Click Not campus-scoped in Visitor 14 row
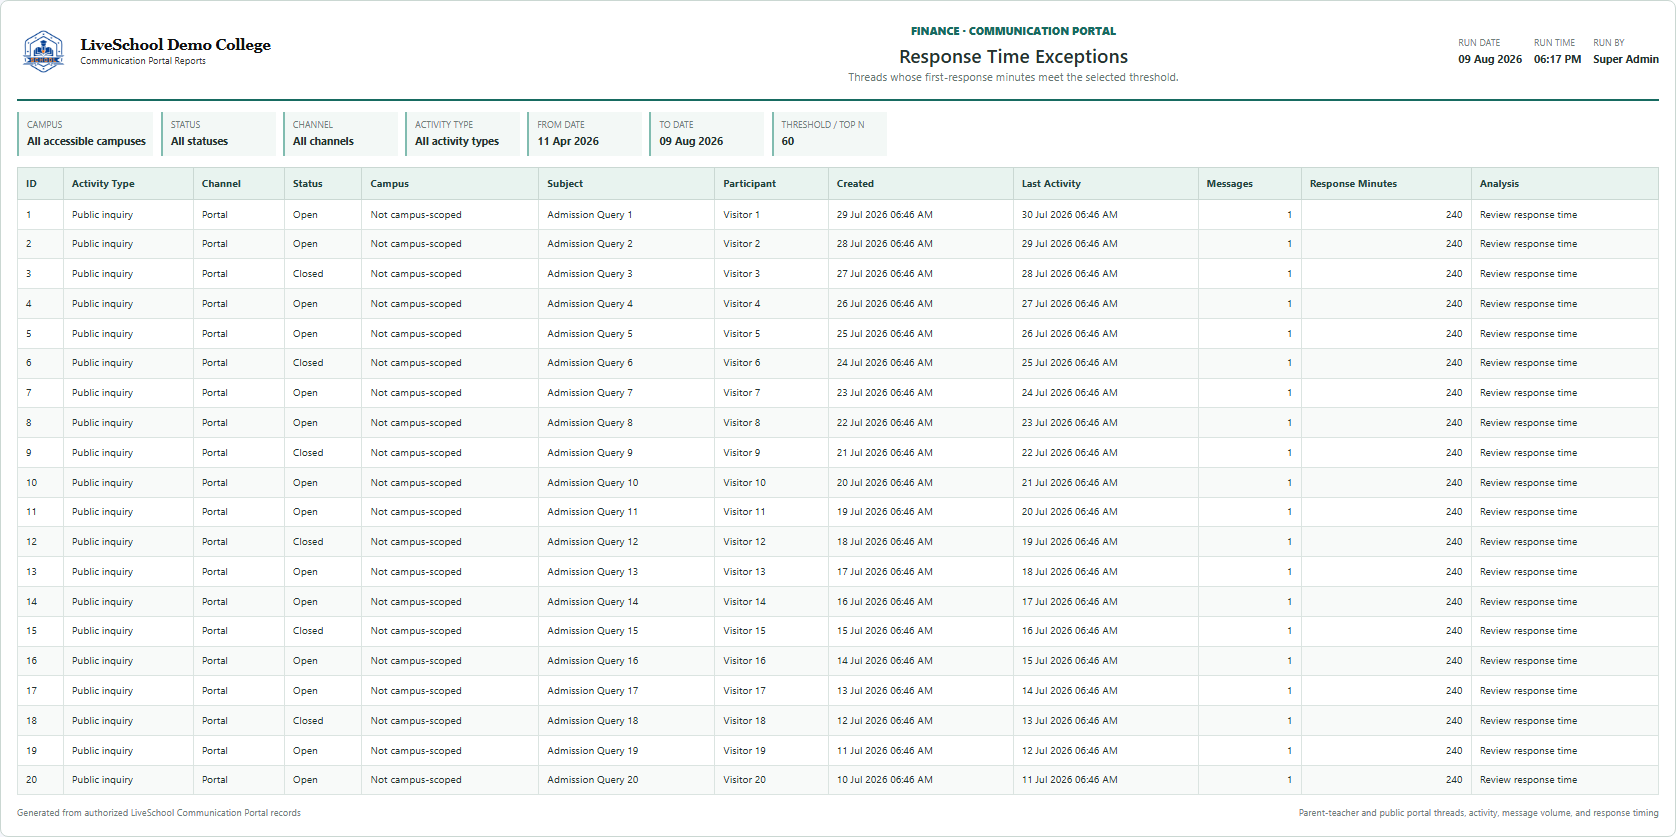Screen dimensions: 1676x837 click(416, 602)
